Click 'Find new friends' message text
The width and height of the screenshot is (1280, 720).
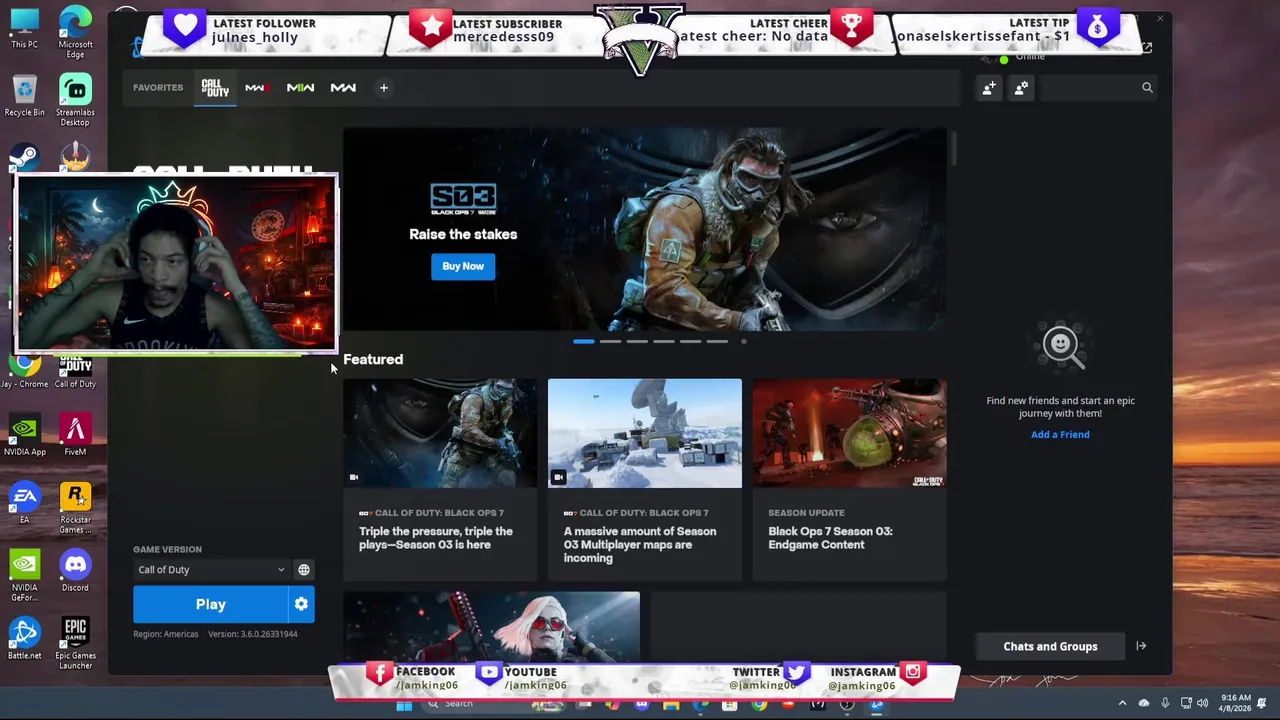[1060, 407]
